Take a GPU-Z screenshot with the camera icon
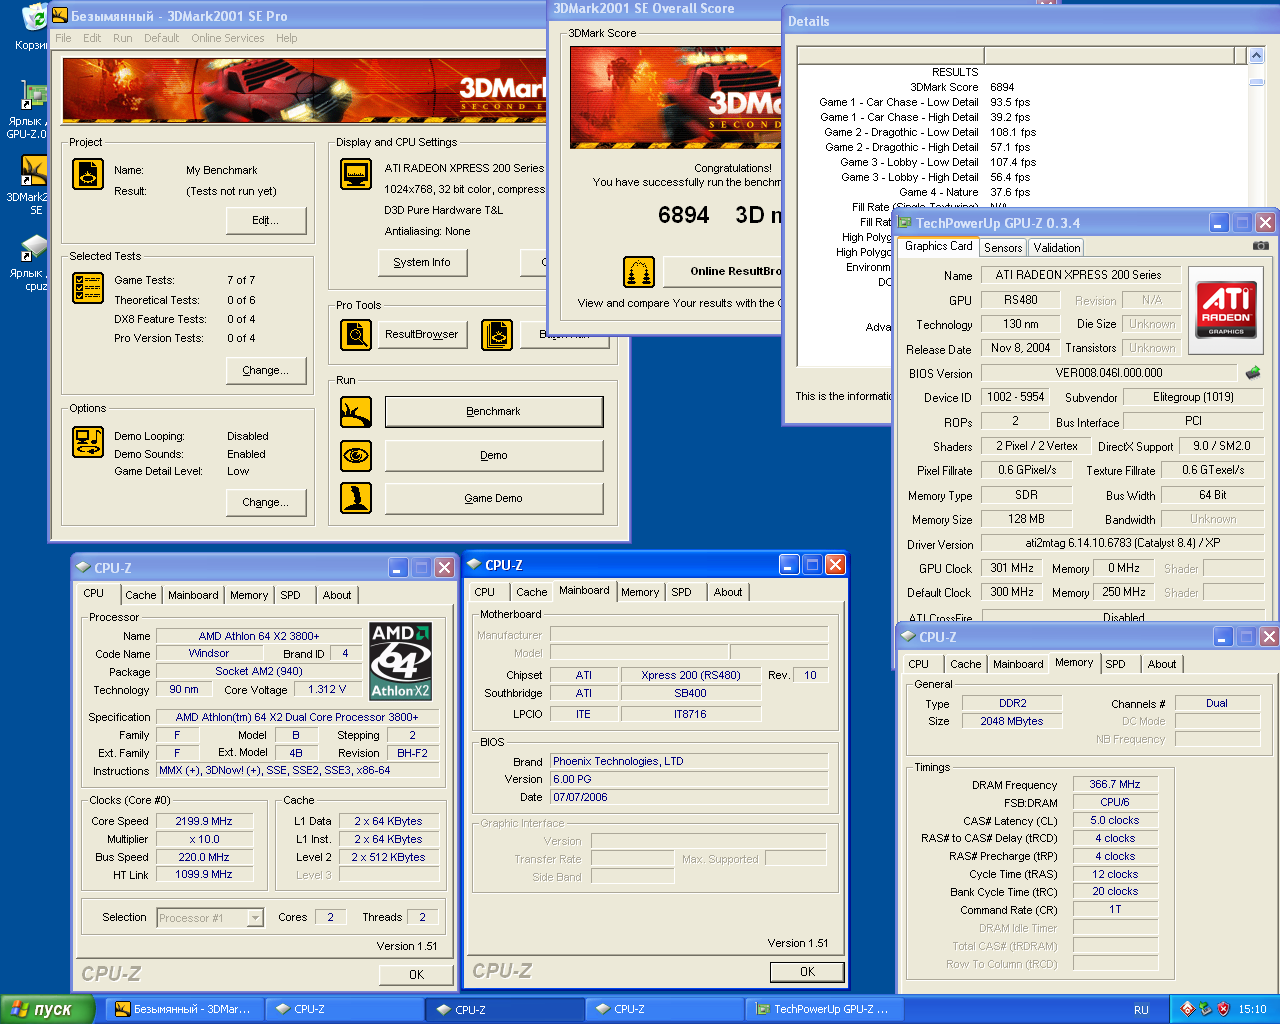1280x1024 pixels. click(x=1261, y=245)
